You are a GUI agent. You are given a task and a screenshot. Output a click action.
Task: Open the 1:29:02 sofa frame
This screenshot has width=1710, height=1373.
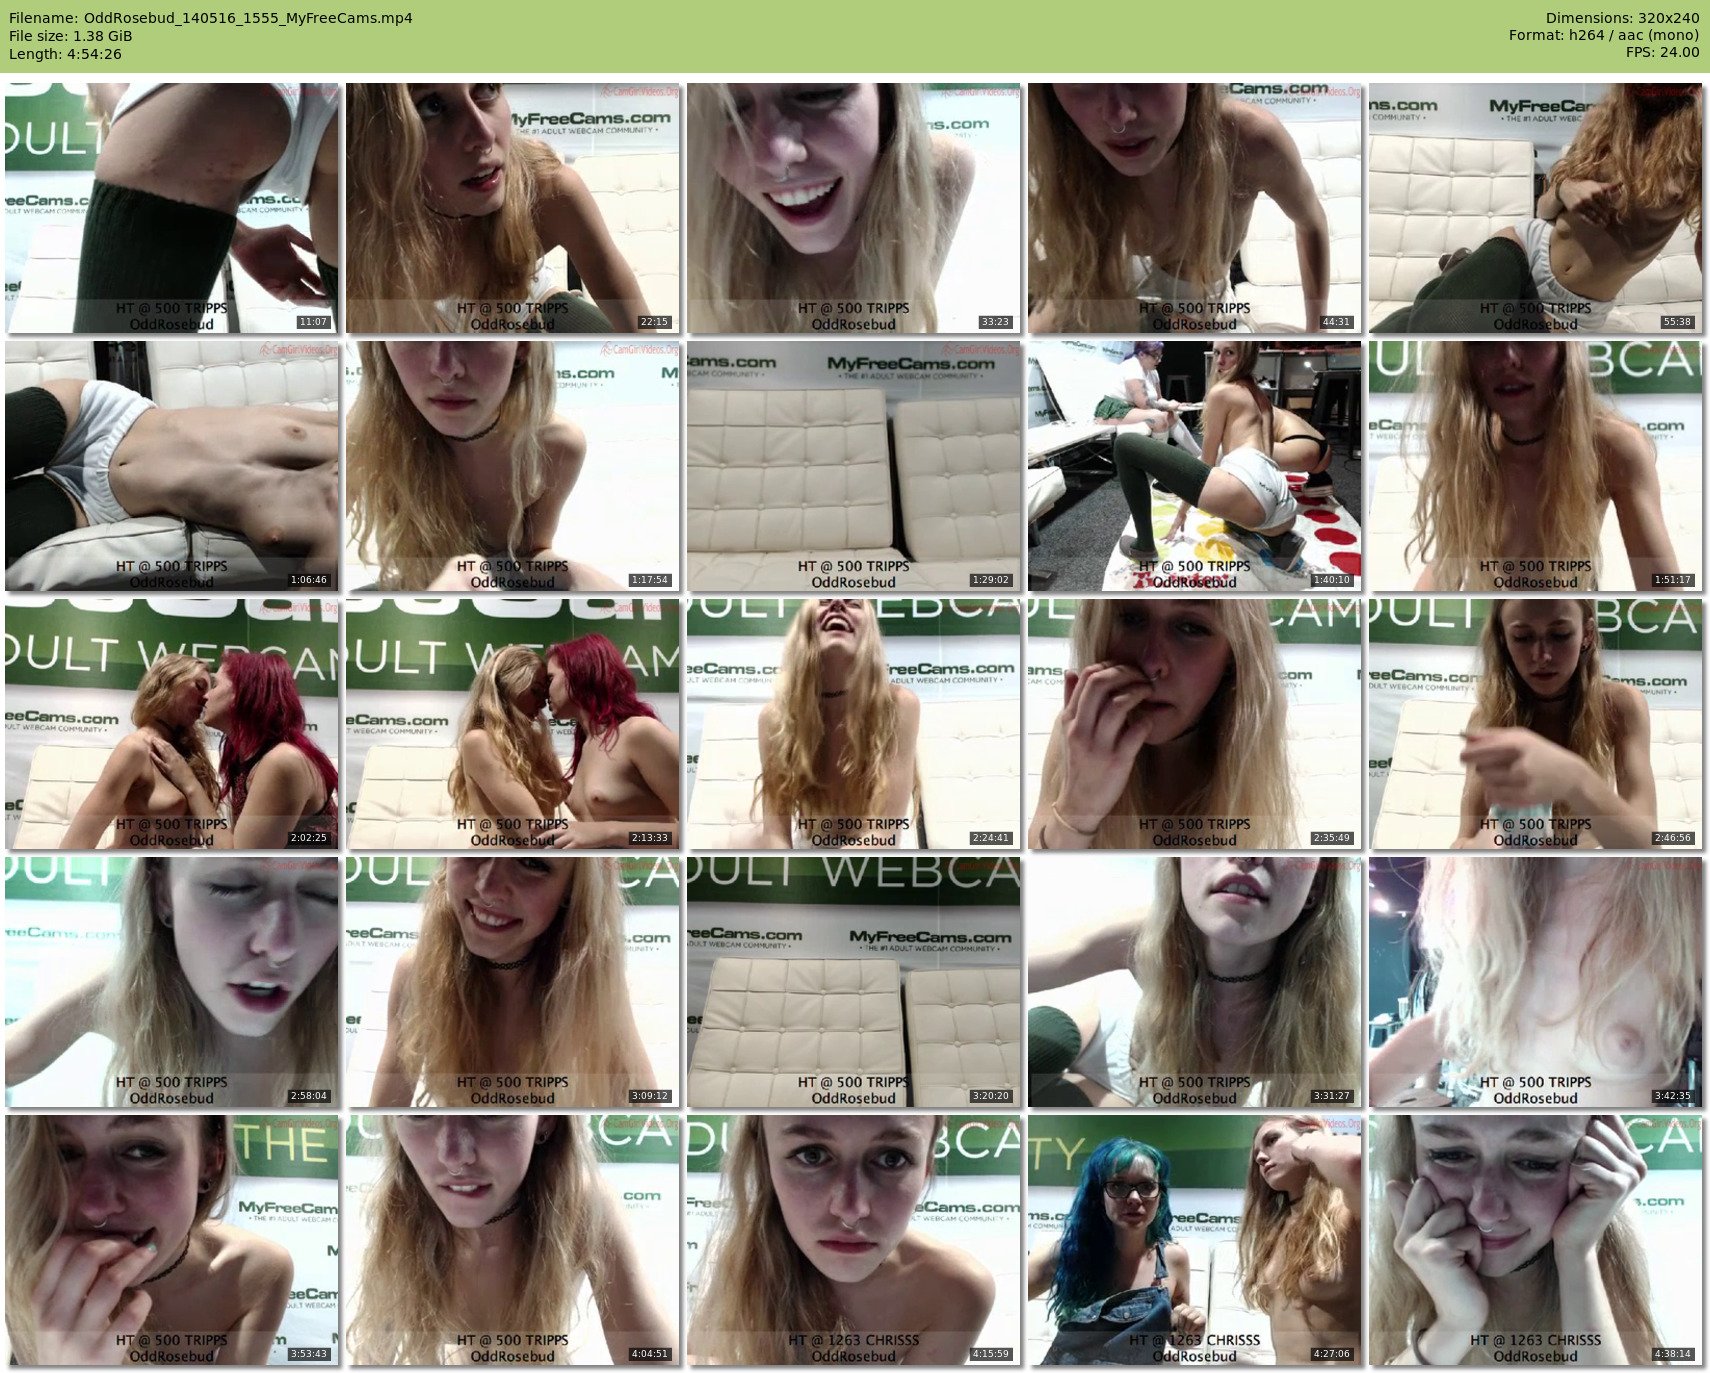tap(854, 466)
